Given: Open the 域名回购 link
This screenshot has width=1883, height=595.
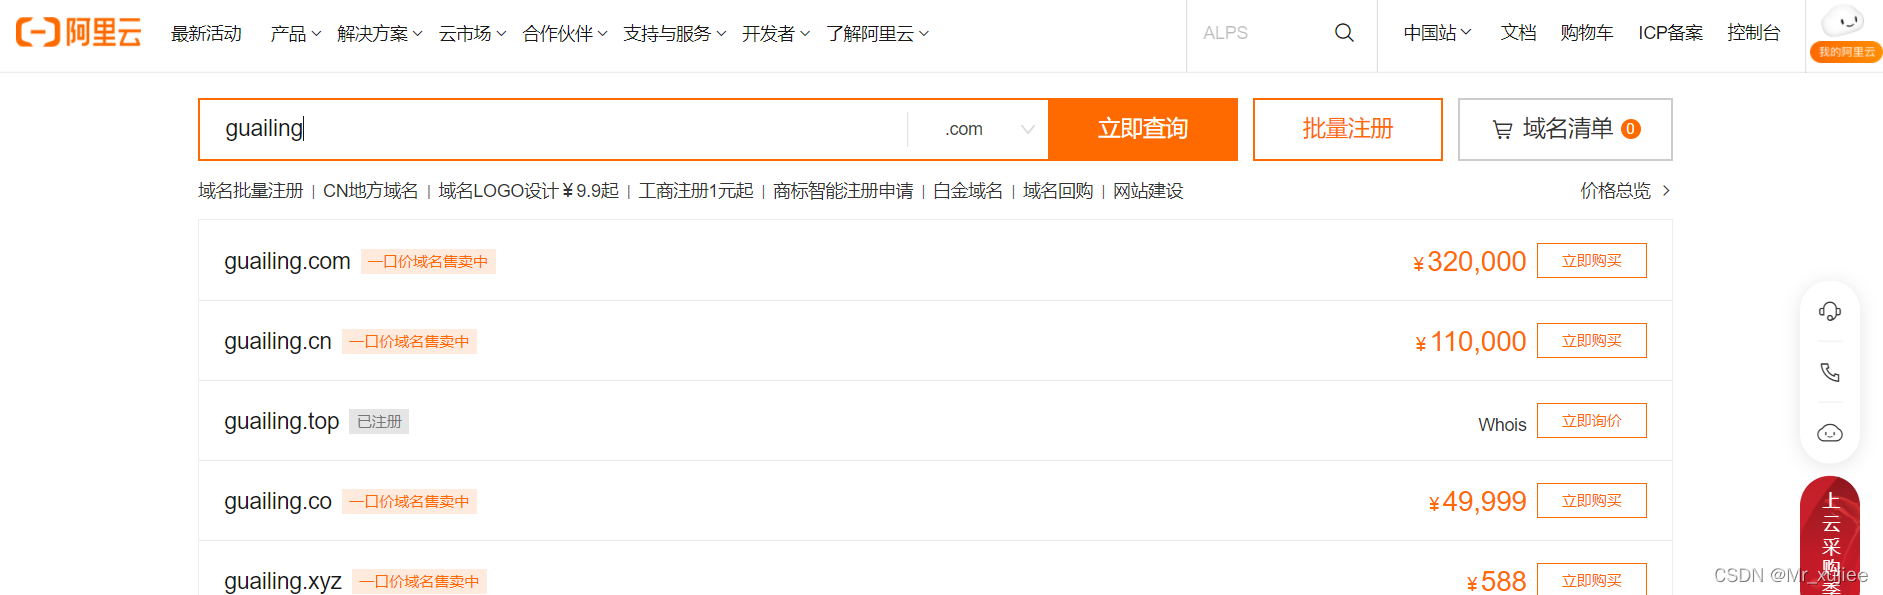Looking at the screenshot, I should (1058, 191).
